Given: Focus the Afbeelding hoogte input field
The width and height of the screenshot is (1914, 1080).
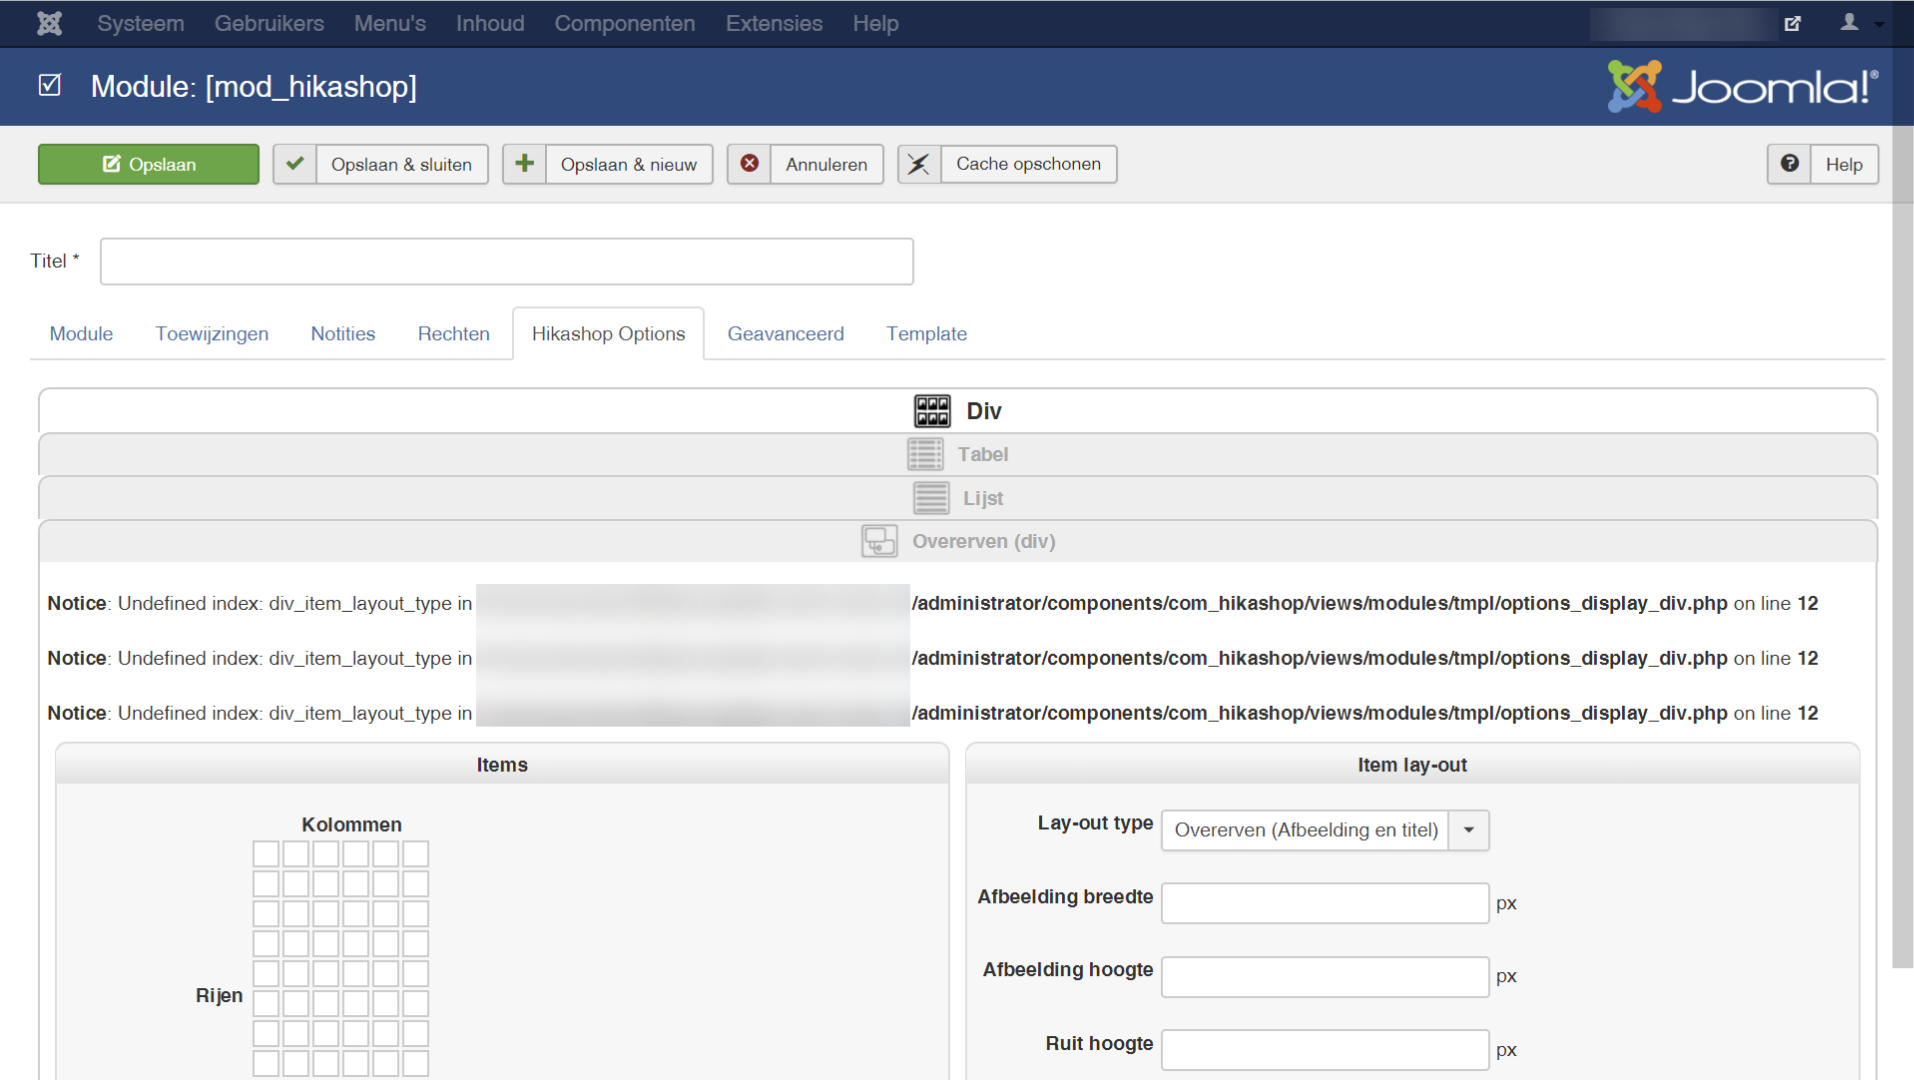Looking at the screenshot, I should 1325,976.
